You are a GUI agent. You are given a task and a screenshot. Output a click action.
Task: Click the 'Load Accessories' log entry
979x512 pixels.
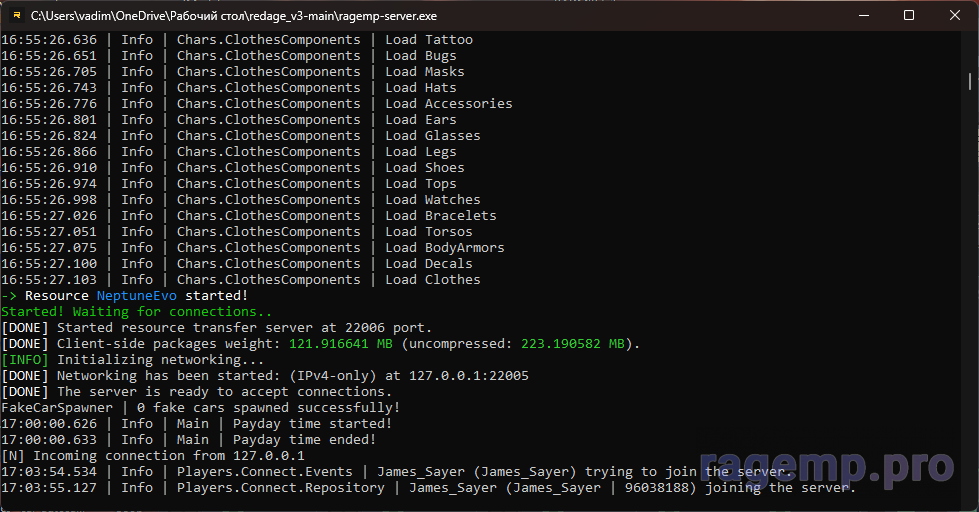(448, 104)
